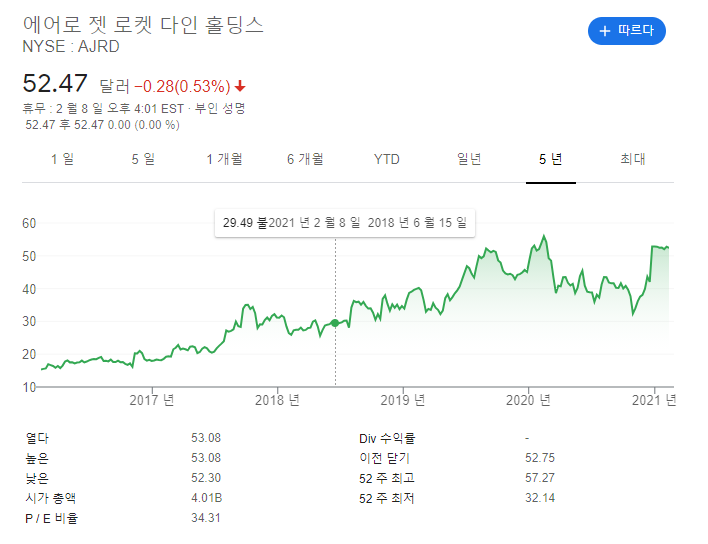Select the 1 일 time range tab
Screen dimensions: 708x544
pyautogui.click(x=62, y=159)
